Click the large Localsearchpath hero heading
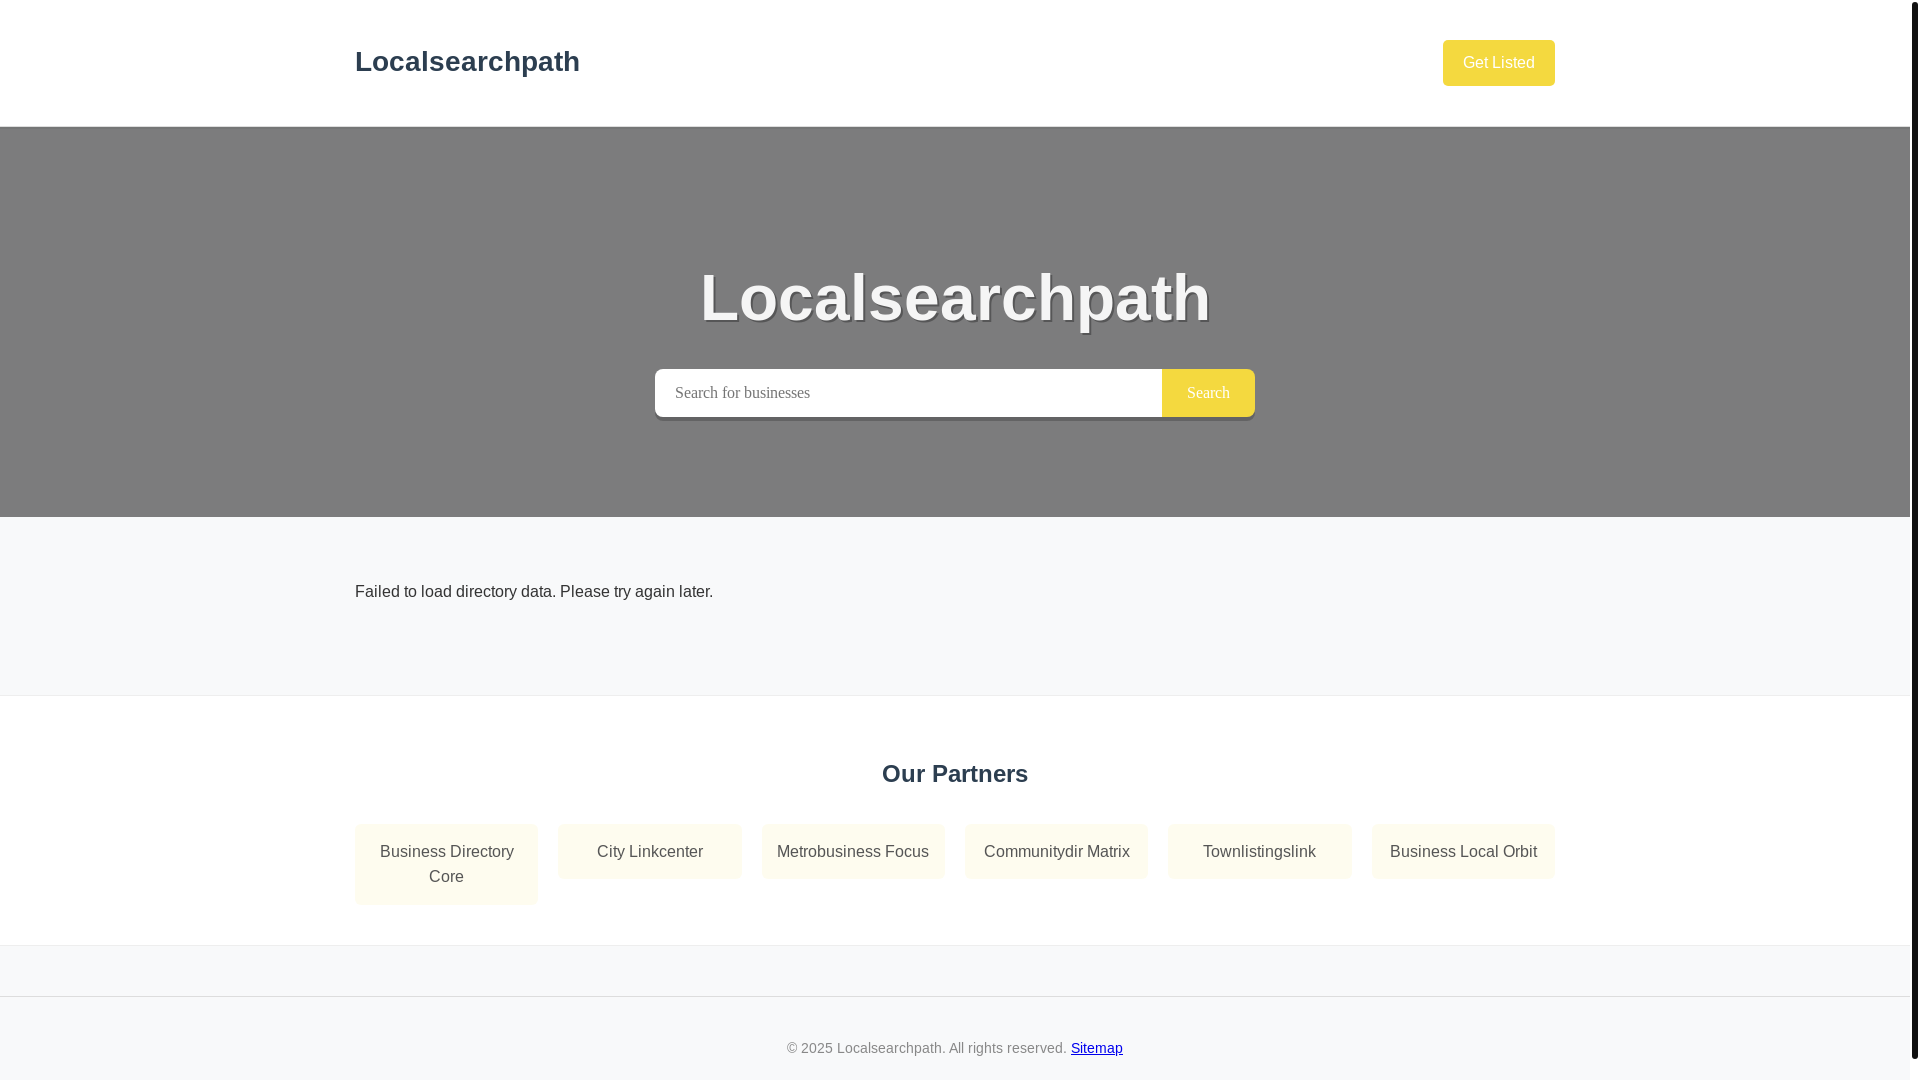 pyautogui.click(x=955, y=298)
